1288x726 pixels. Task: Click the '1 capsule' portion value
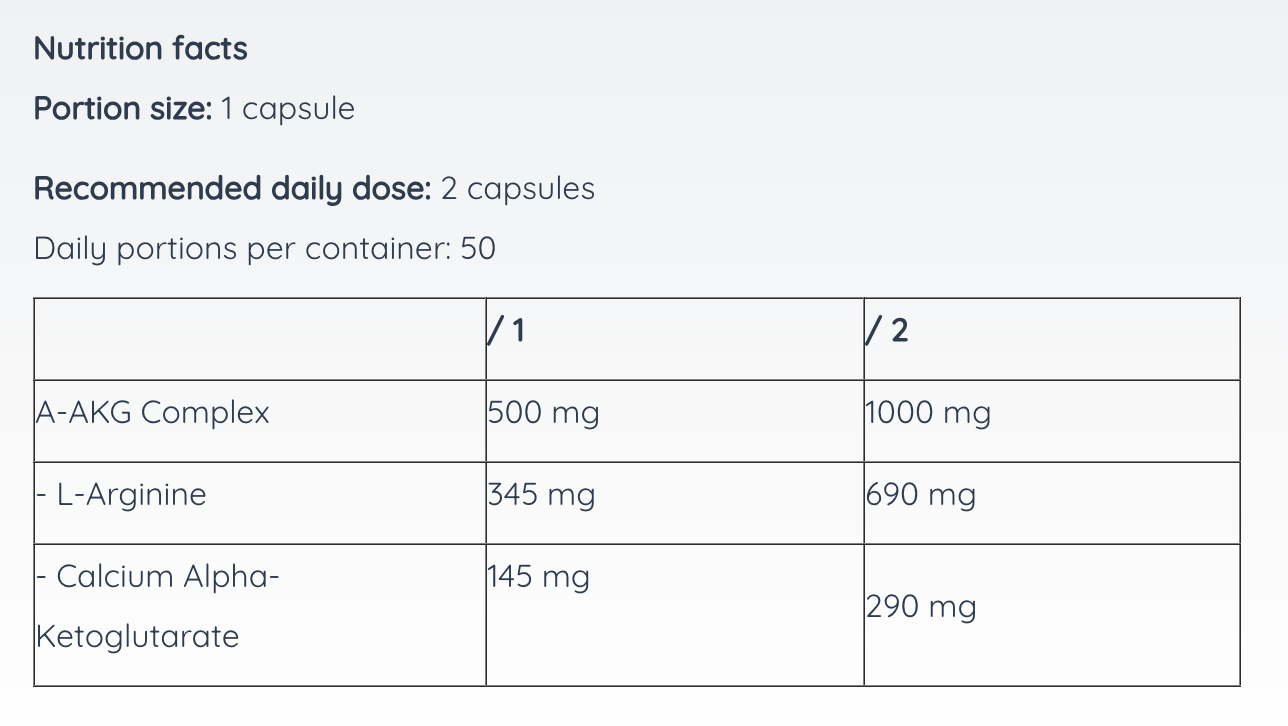[x=288, y=108]
